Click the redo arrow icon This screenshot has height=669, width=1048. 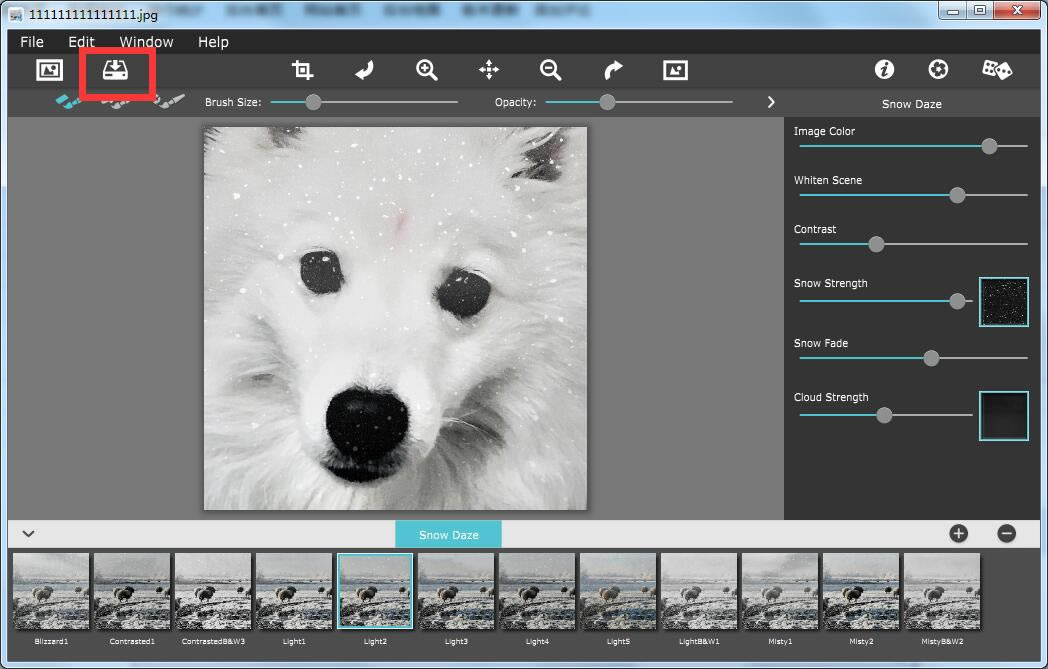(613, 70)
